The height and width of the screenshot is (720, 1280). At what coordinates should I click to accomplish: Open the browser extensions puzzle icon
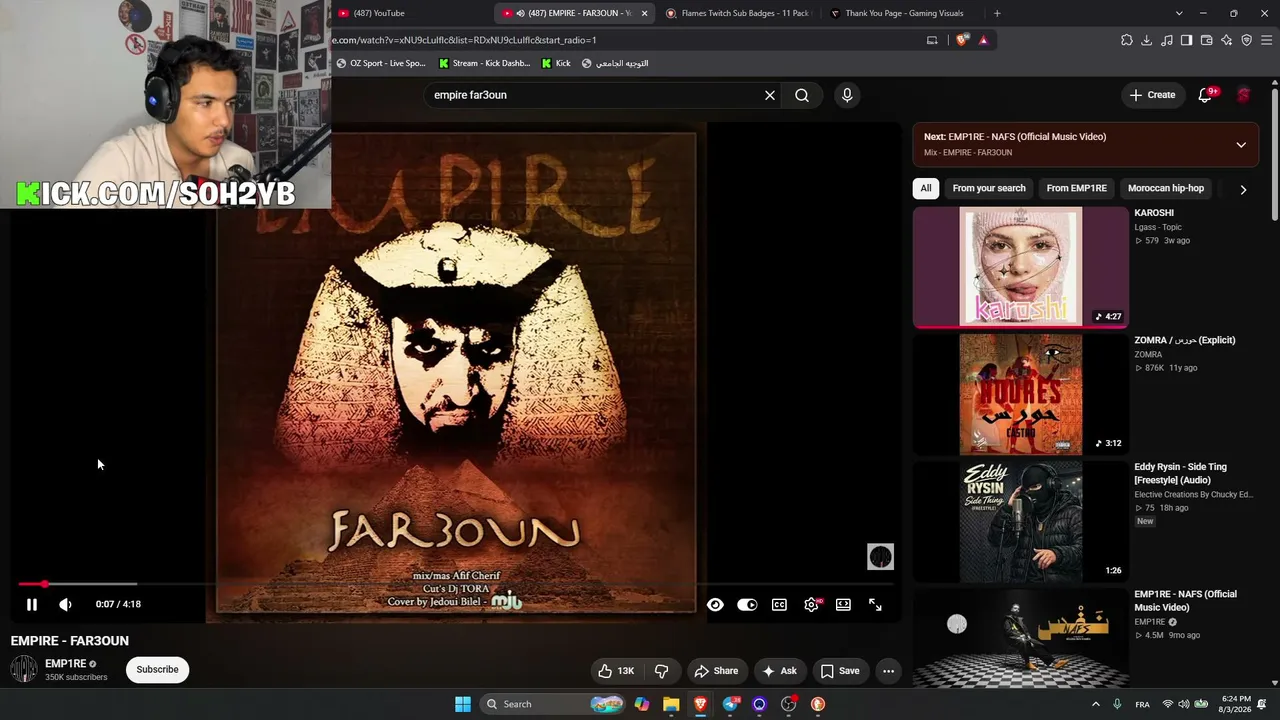click(x=1126, y=40)
